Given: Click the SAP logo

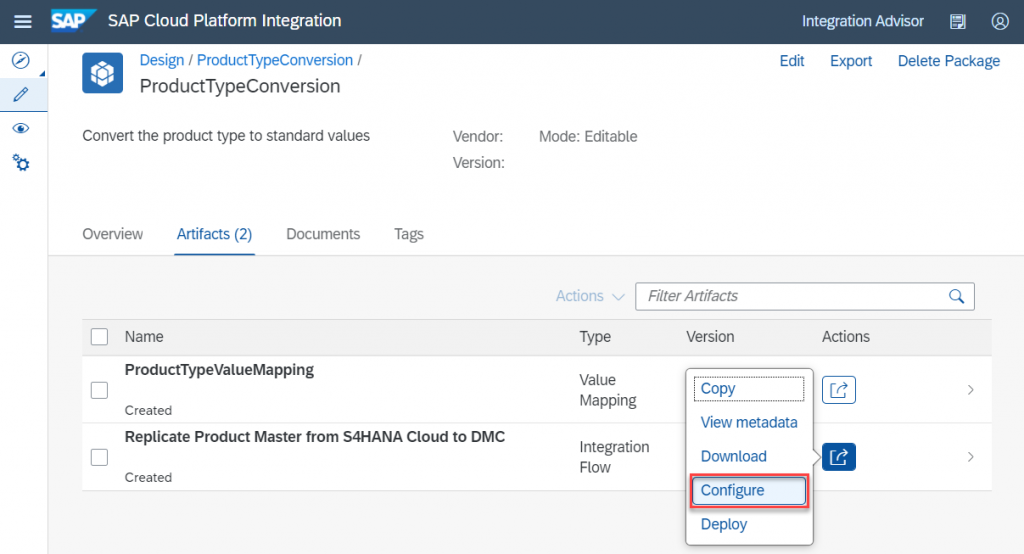Looking at the screenshot, I should coord(72,20).
